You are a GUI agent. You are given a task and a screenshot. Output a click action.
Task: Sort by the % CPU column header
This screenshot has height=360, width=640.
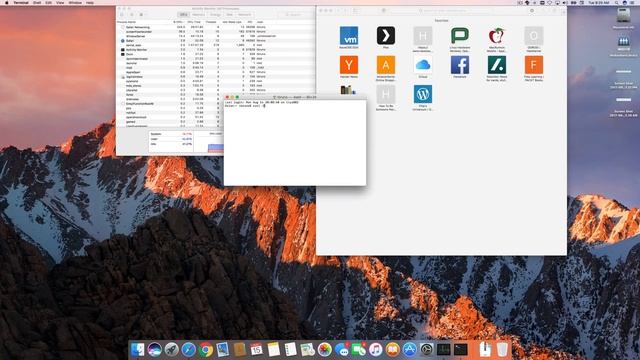(x=178, y=22)
